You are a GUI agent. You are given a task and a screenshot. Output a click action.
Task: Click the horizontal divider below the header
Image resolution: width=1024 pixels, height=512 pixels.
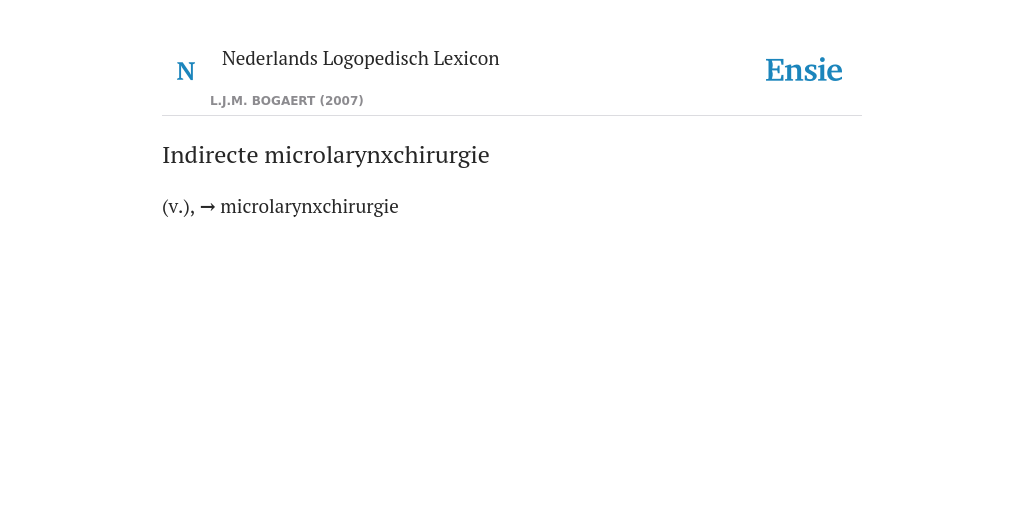[x=512, y=116]
